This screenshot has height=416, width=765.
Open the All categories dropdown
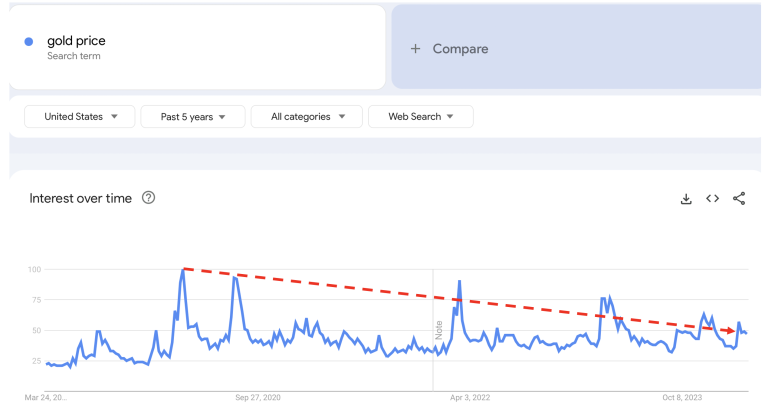click(306, 117)
